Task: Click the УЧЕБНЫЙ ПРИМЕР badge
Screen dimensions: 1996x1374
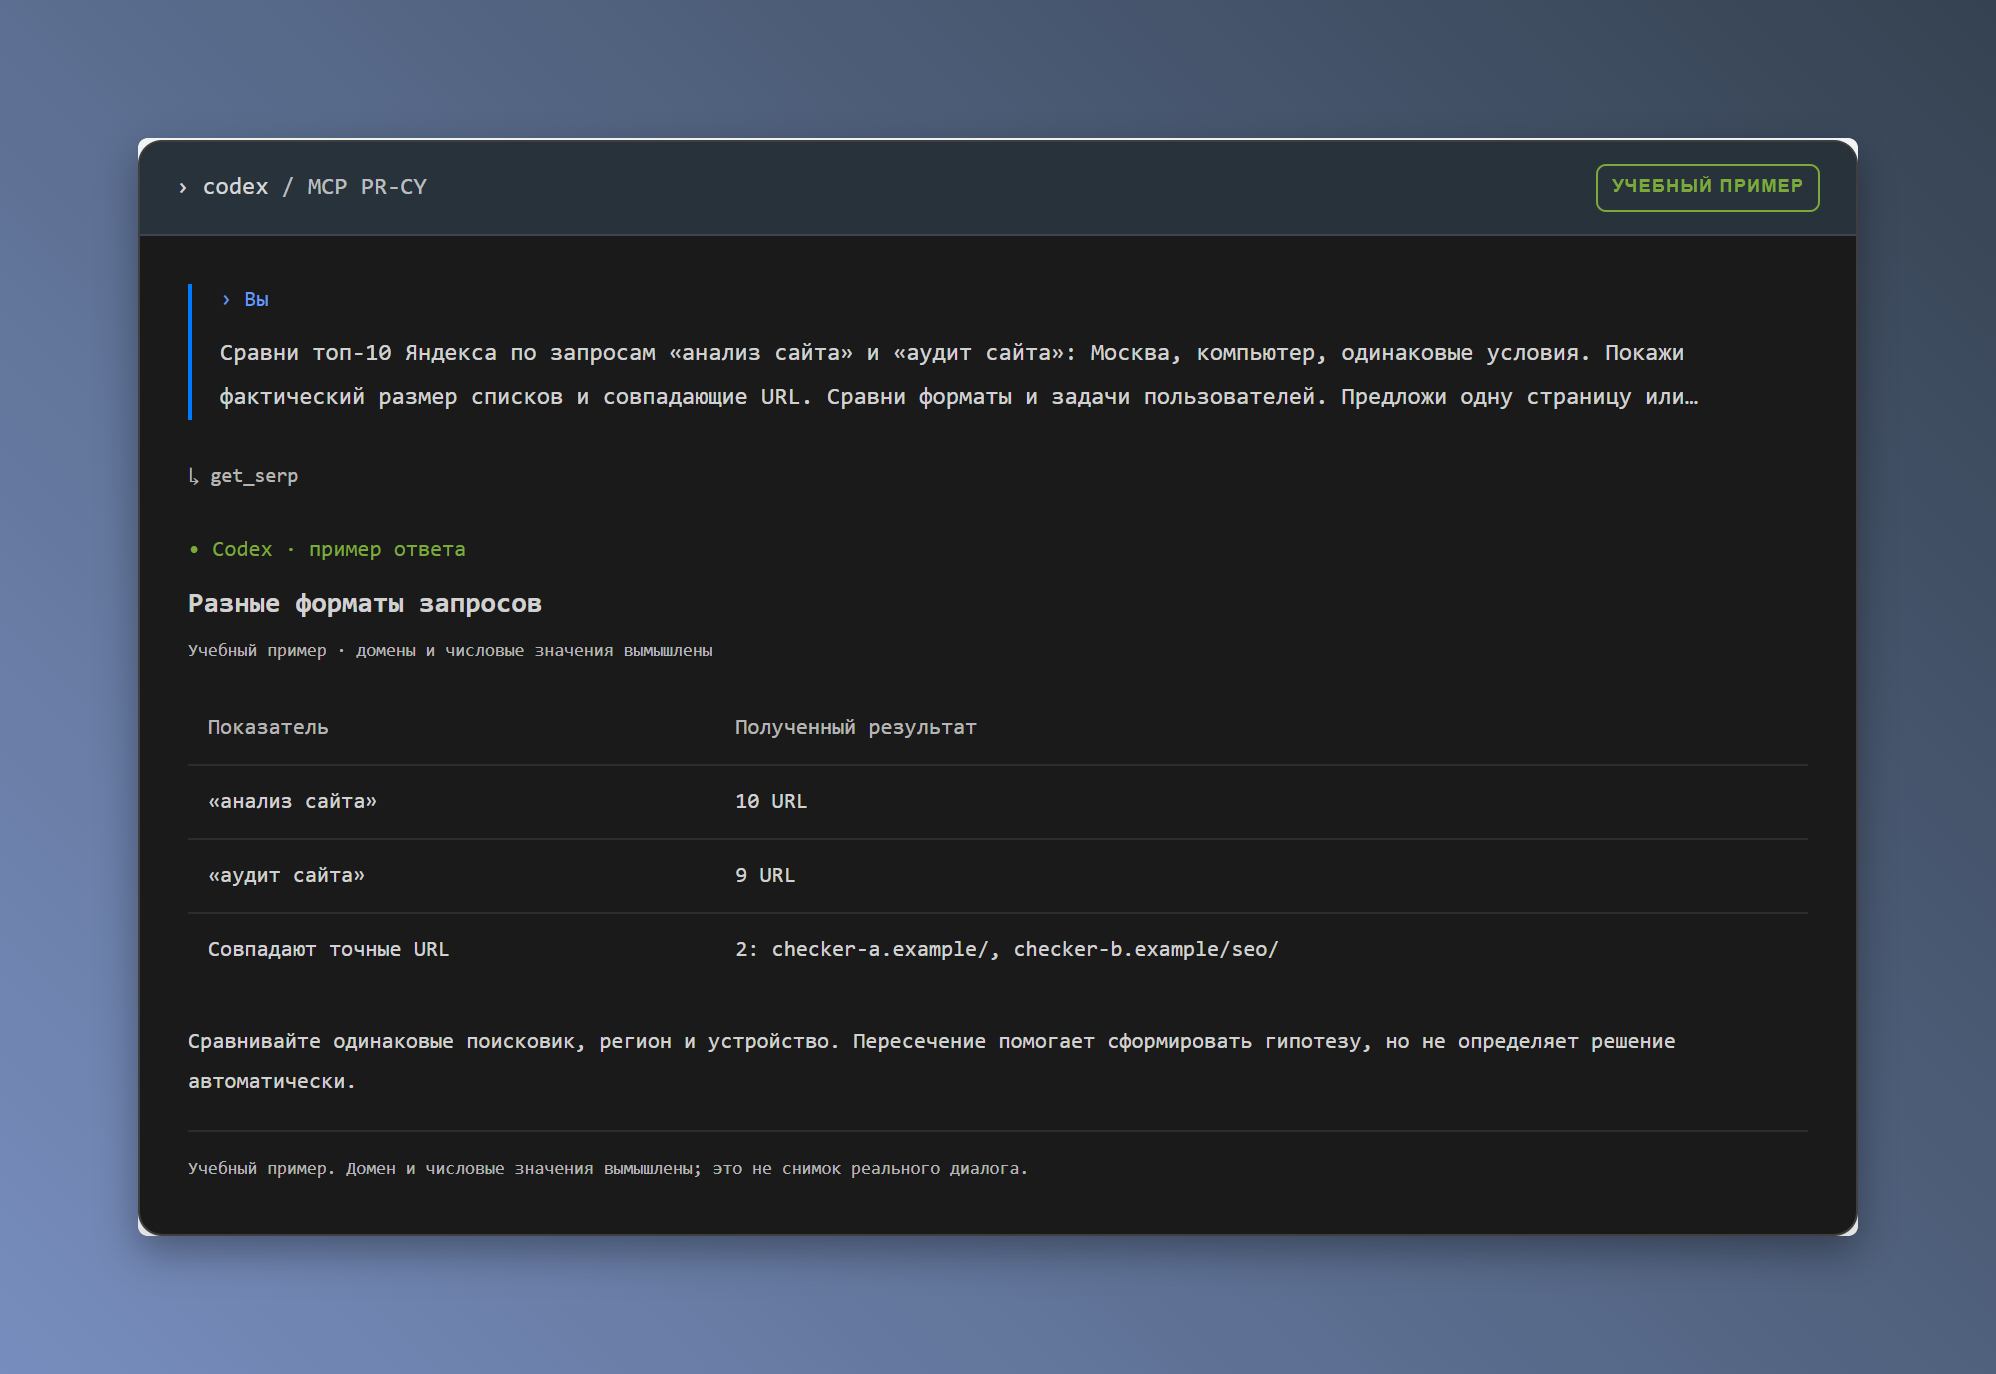Action: (1707, 187)
